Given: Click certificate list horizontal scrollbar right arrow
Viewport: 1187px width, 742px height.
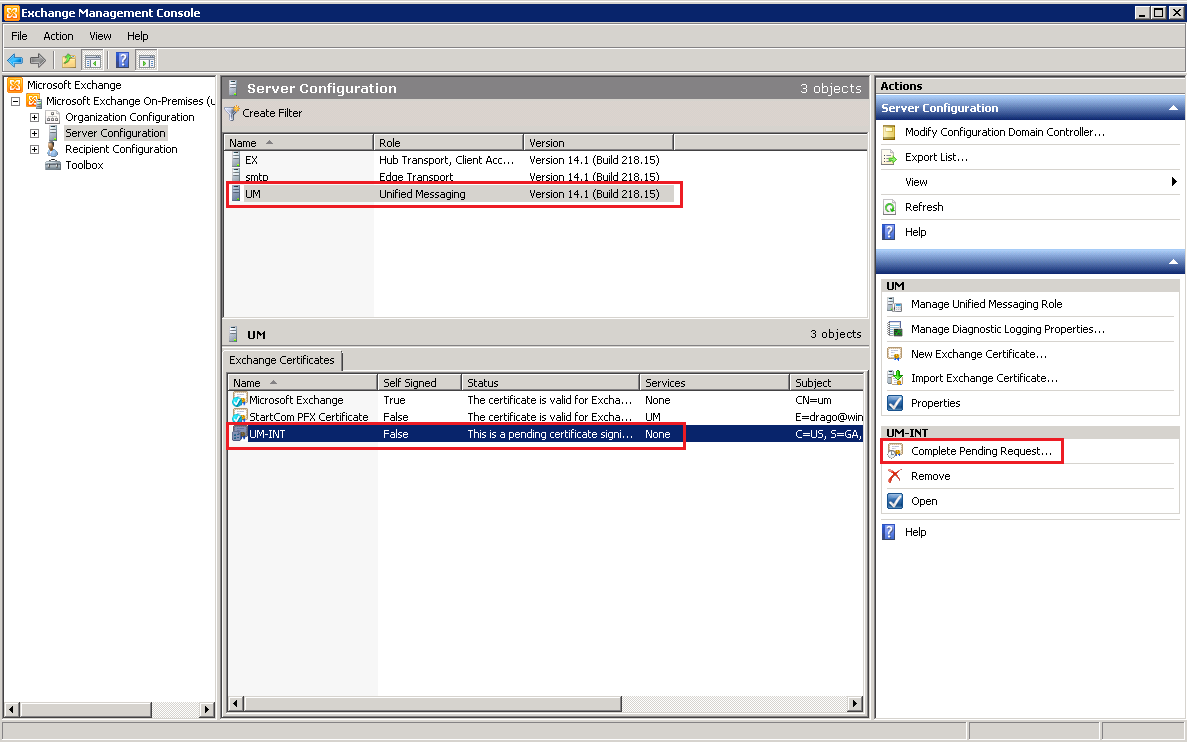Looking at the screenshot, I should (855, 704).
